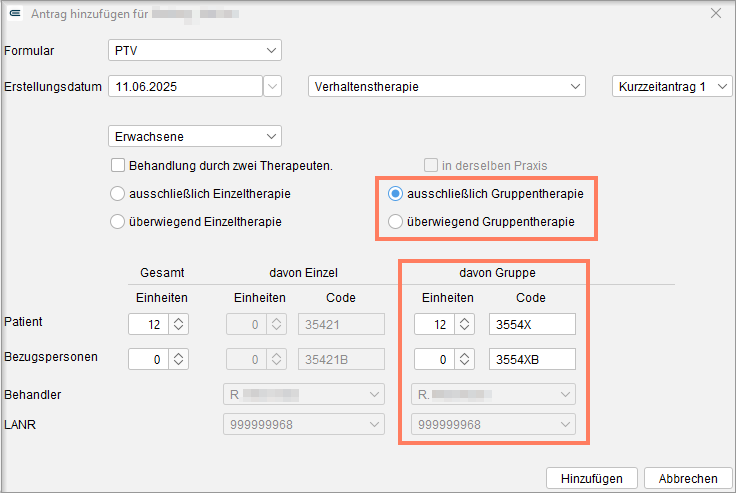Viewport: 736px width, 493px height.
Task: Enable Behandlung durch zwei Therapeuten checkbox
Action: (118, 165)
